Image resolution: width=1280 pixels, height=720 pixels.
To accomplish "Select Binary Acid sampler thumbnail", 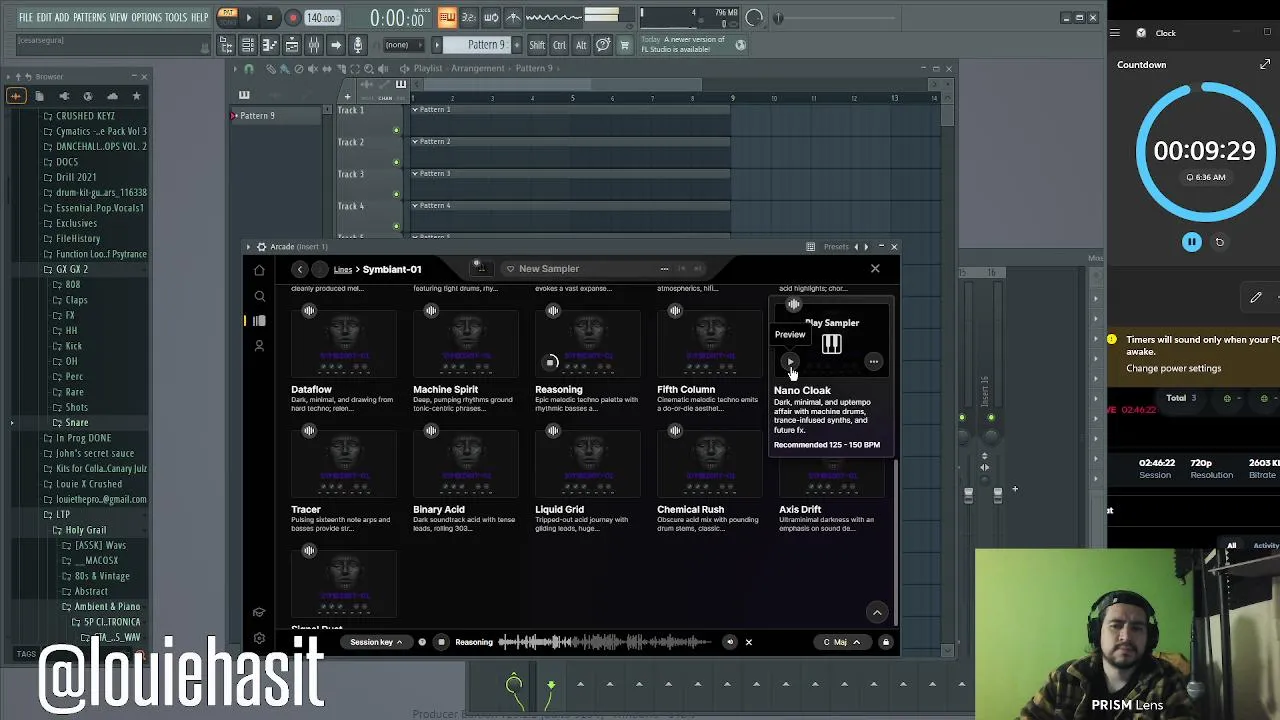I will coord(466,465).
